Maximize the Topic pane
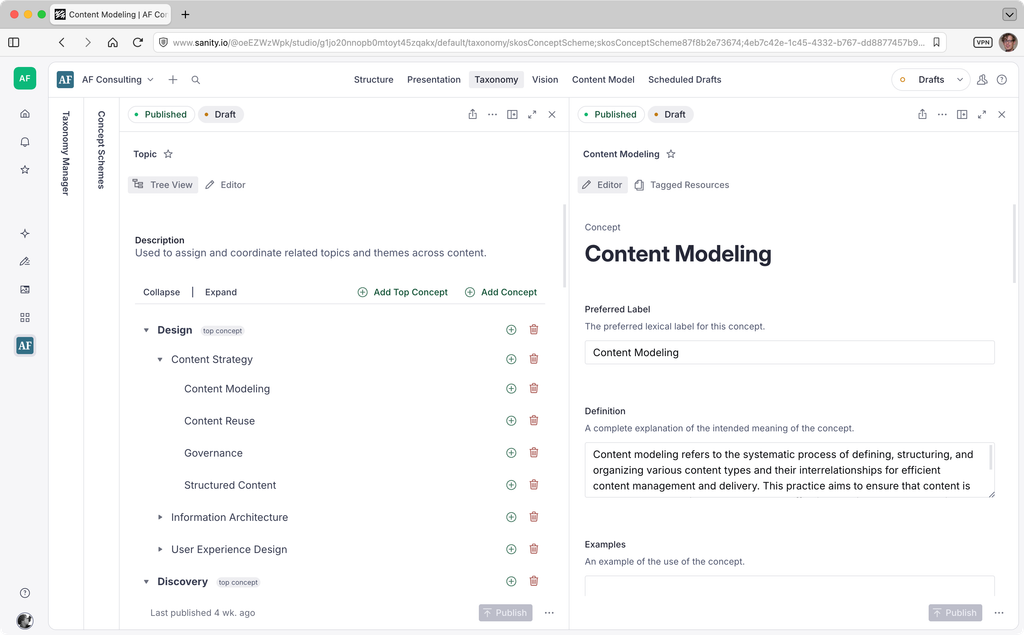This screenshot has width=1024, height=635. tap(532, 114)
